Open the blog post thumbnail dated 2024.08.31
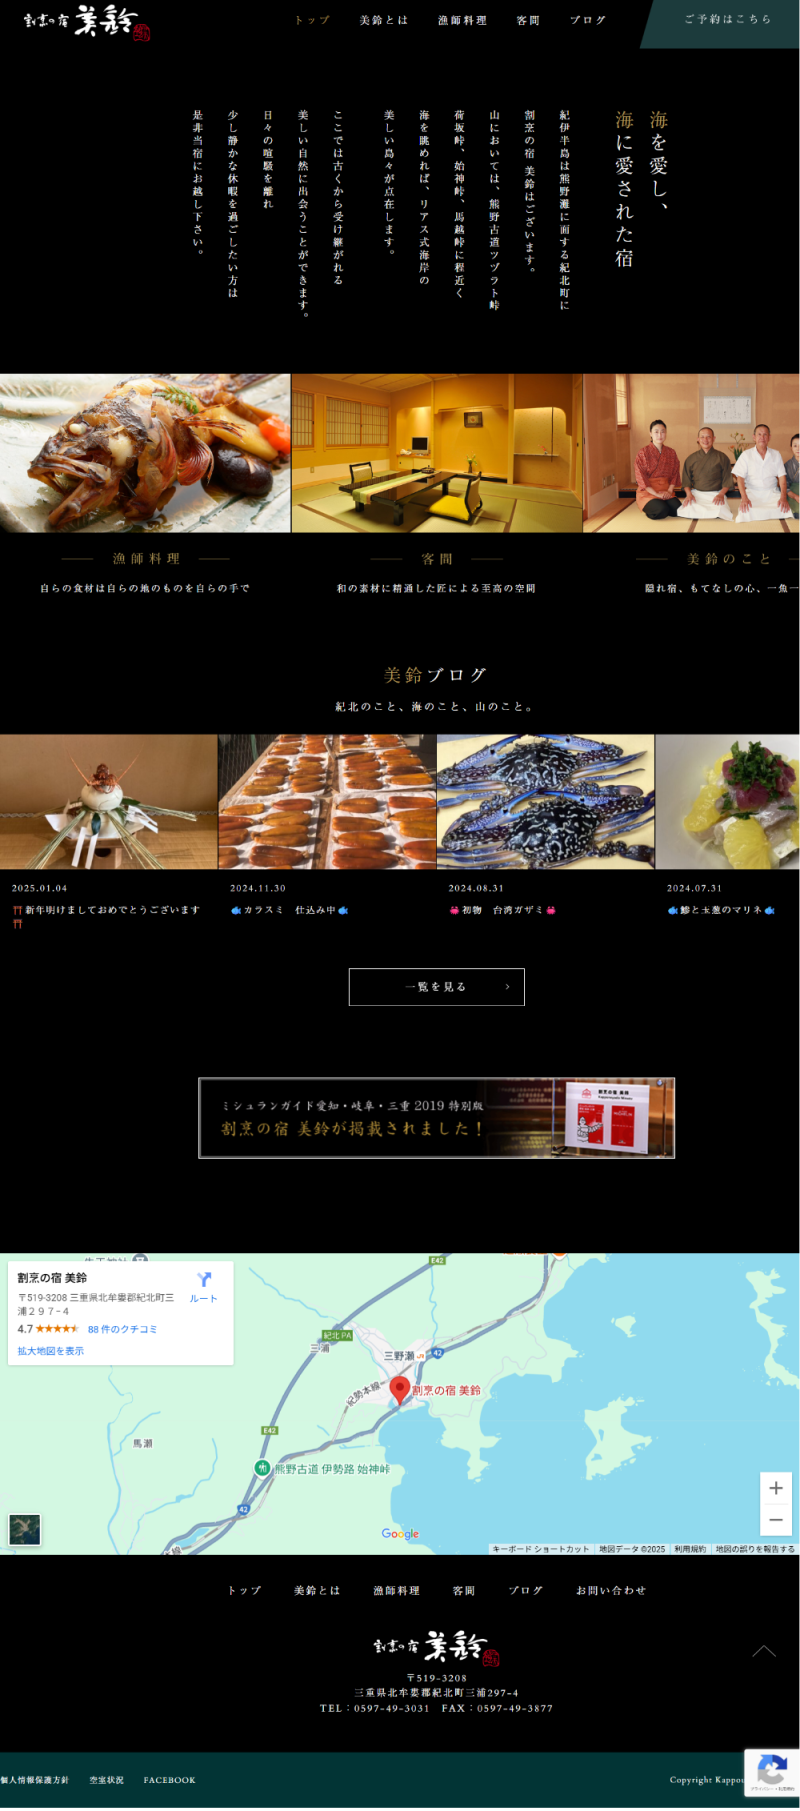Screen dimensions: 800x1811 (x=545, y=802)
